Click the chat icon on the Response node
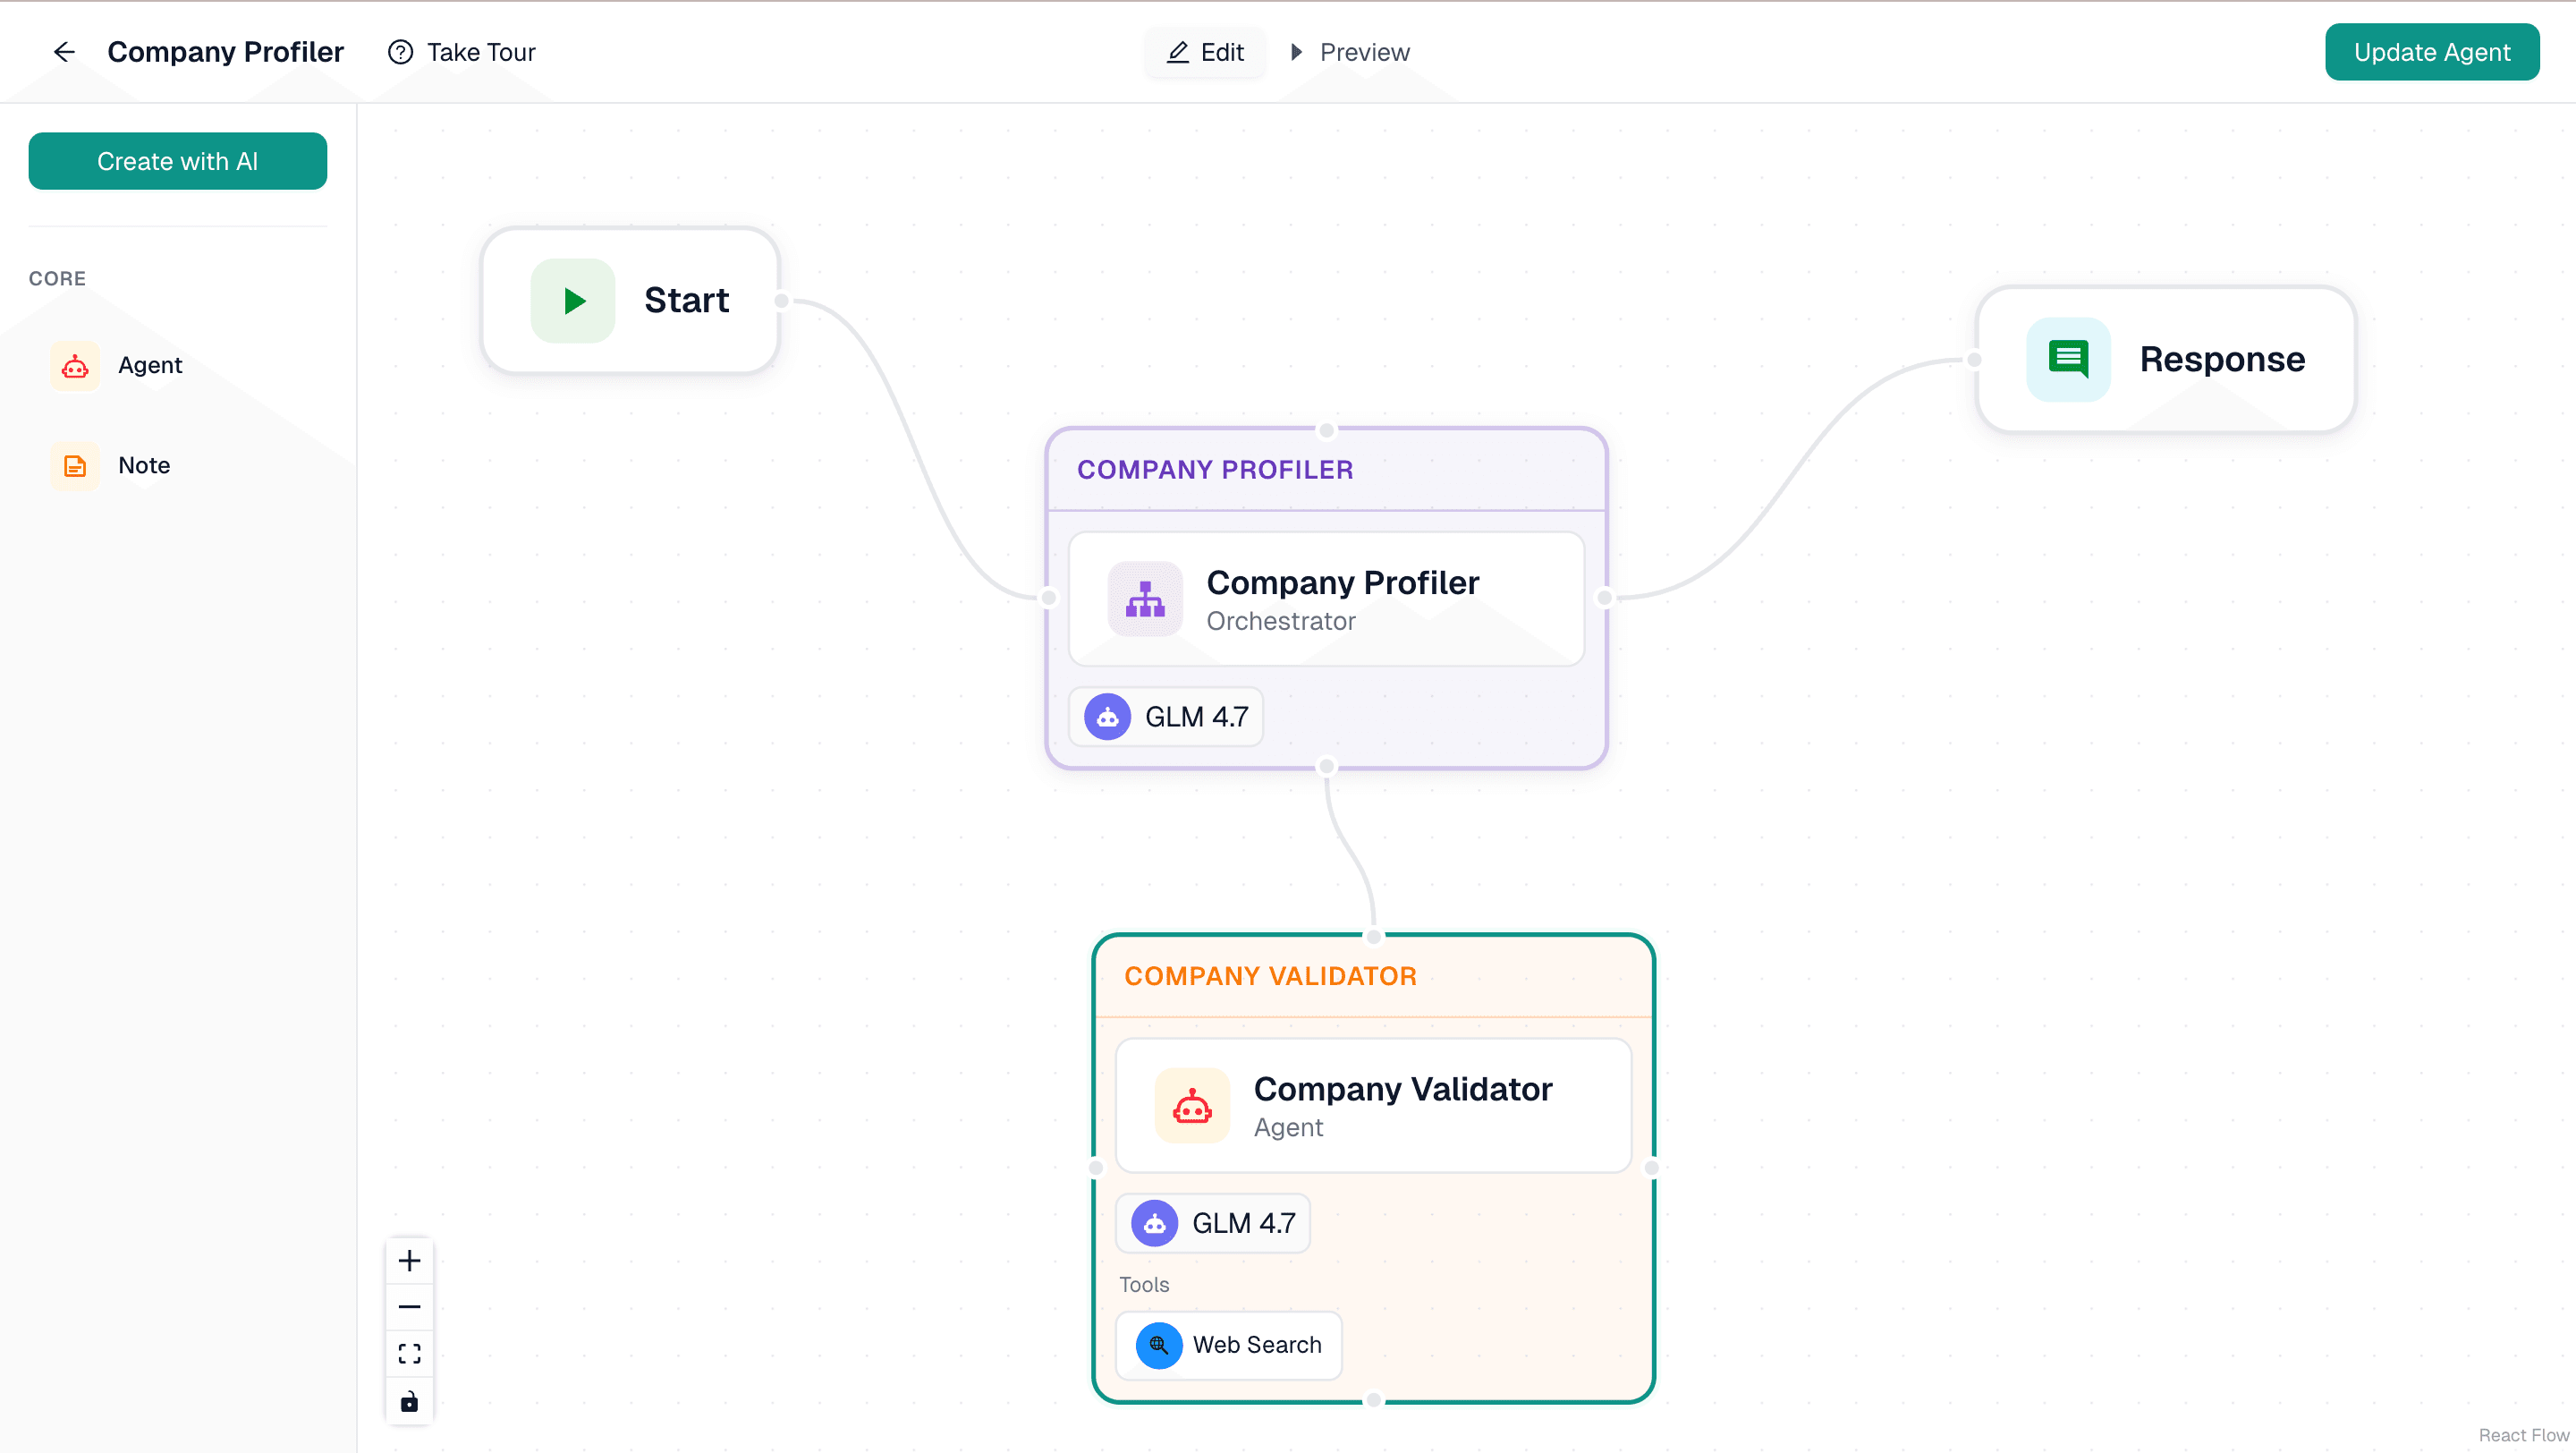The image size is (2576, 1453). (2068, 359)
